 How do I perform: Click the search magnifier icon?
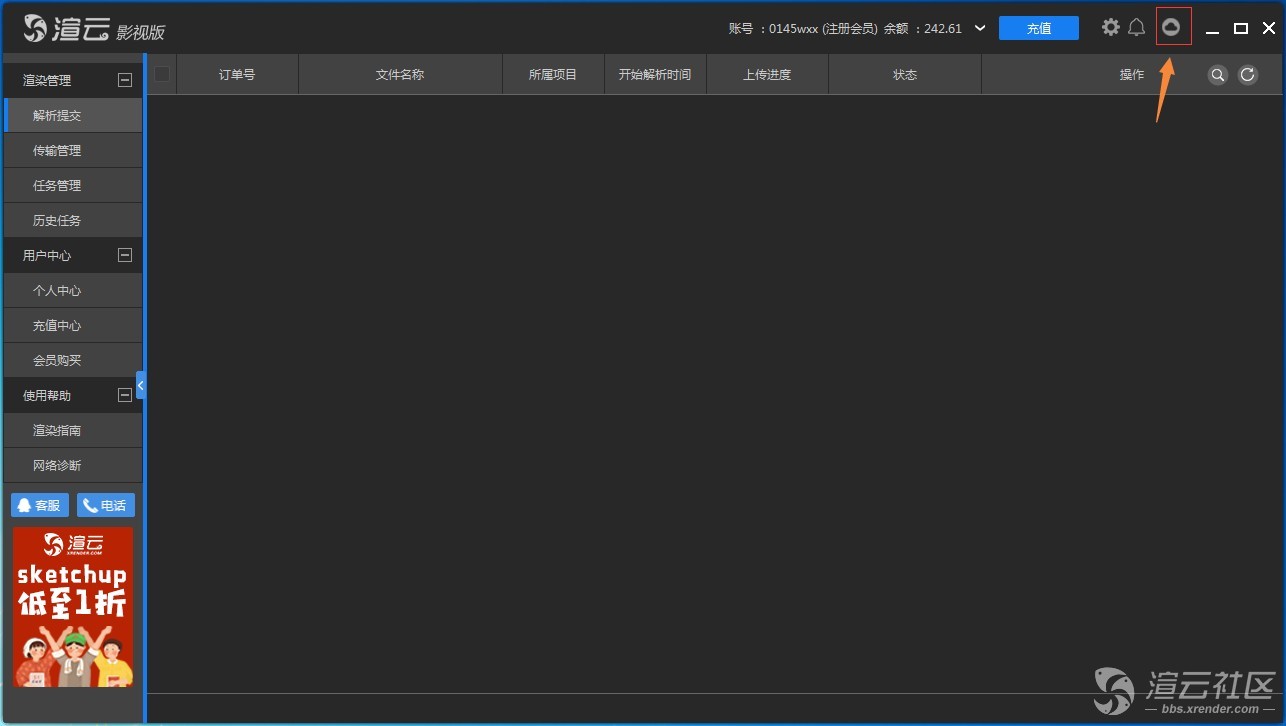click(1217, 75)
